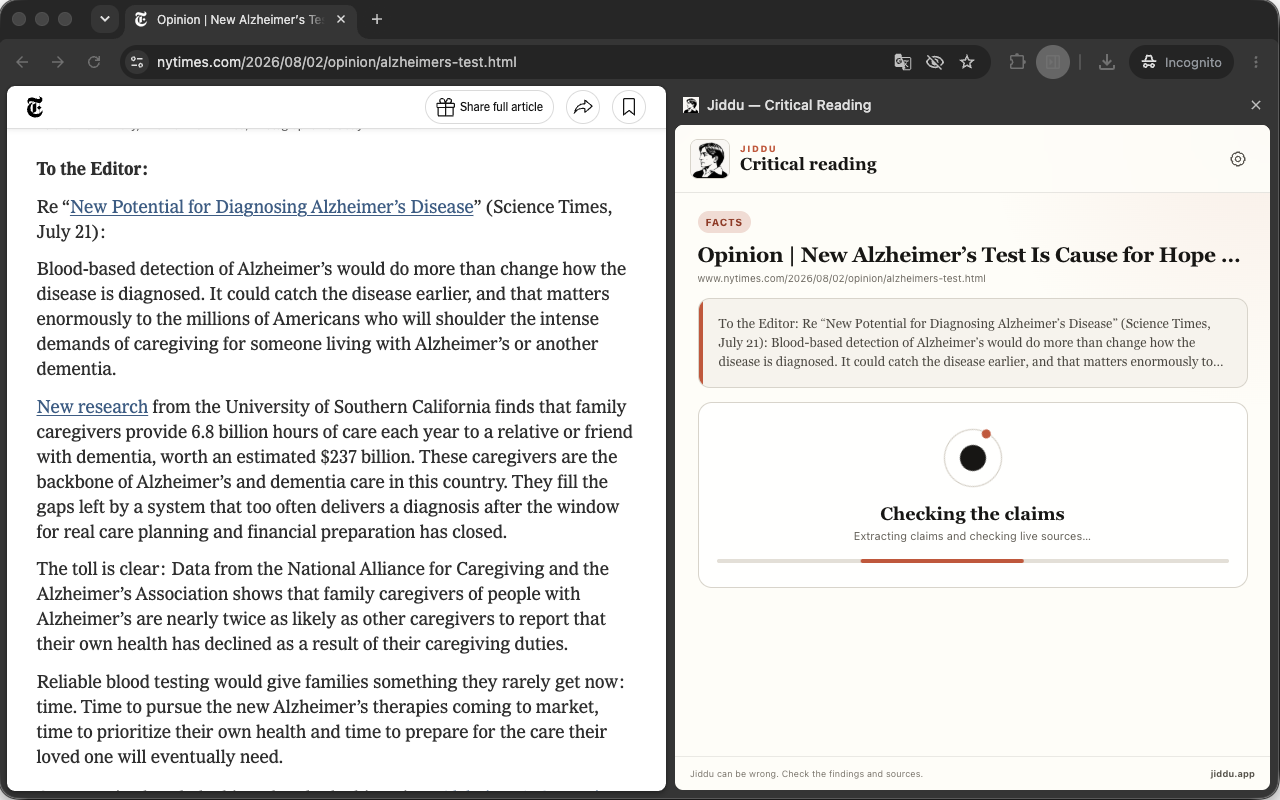This screenshot has width=1280, height=800.
Task: Click the jiddu.app footer link
Action: click(1232, 774)
